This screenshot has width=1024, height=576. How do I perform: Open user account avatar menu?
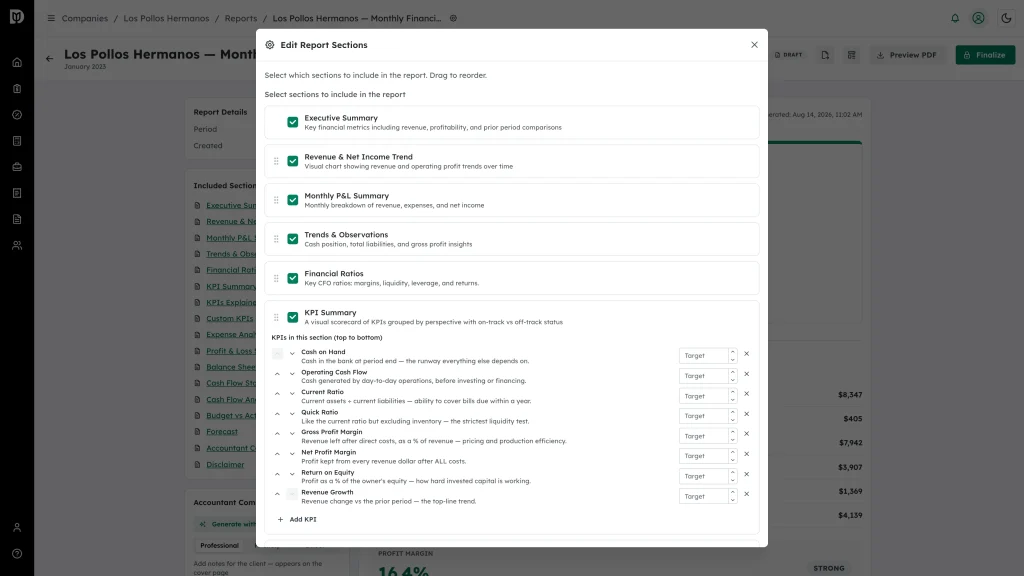click(x=978, y=18)
